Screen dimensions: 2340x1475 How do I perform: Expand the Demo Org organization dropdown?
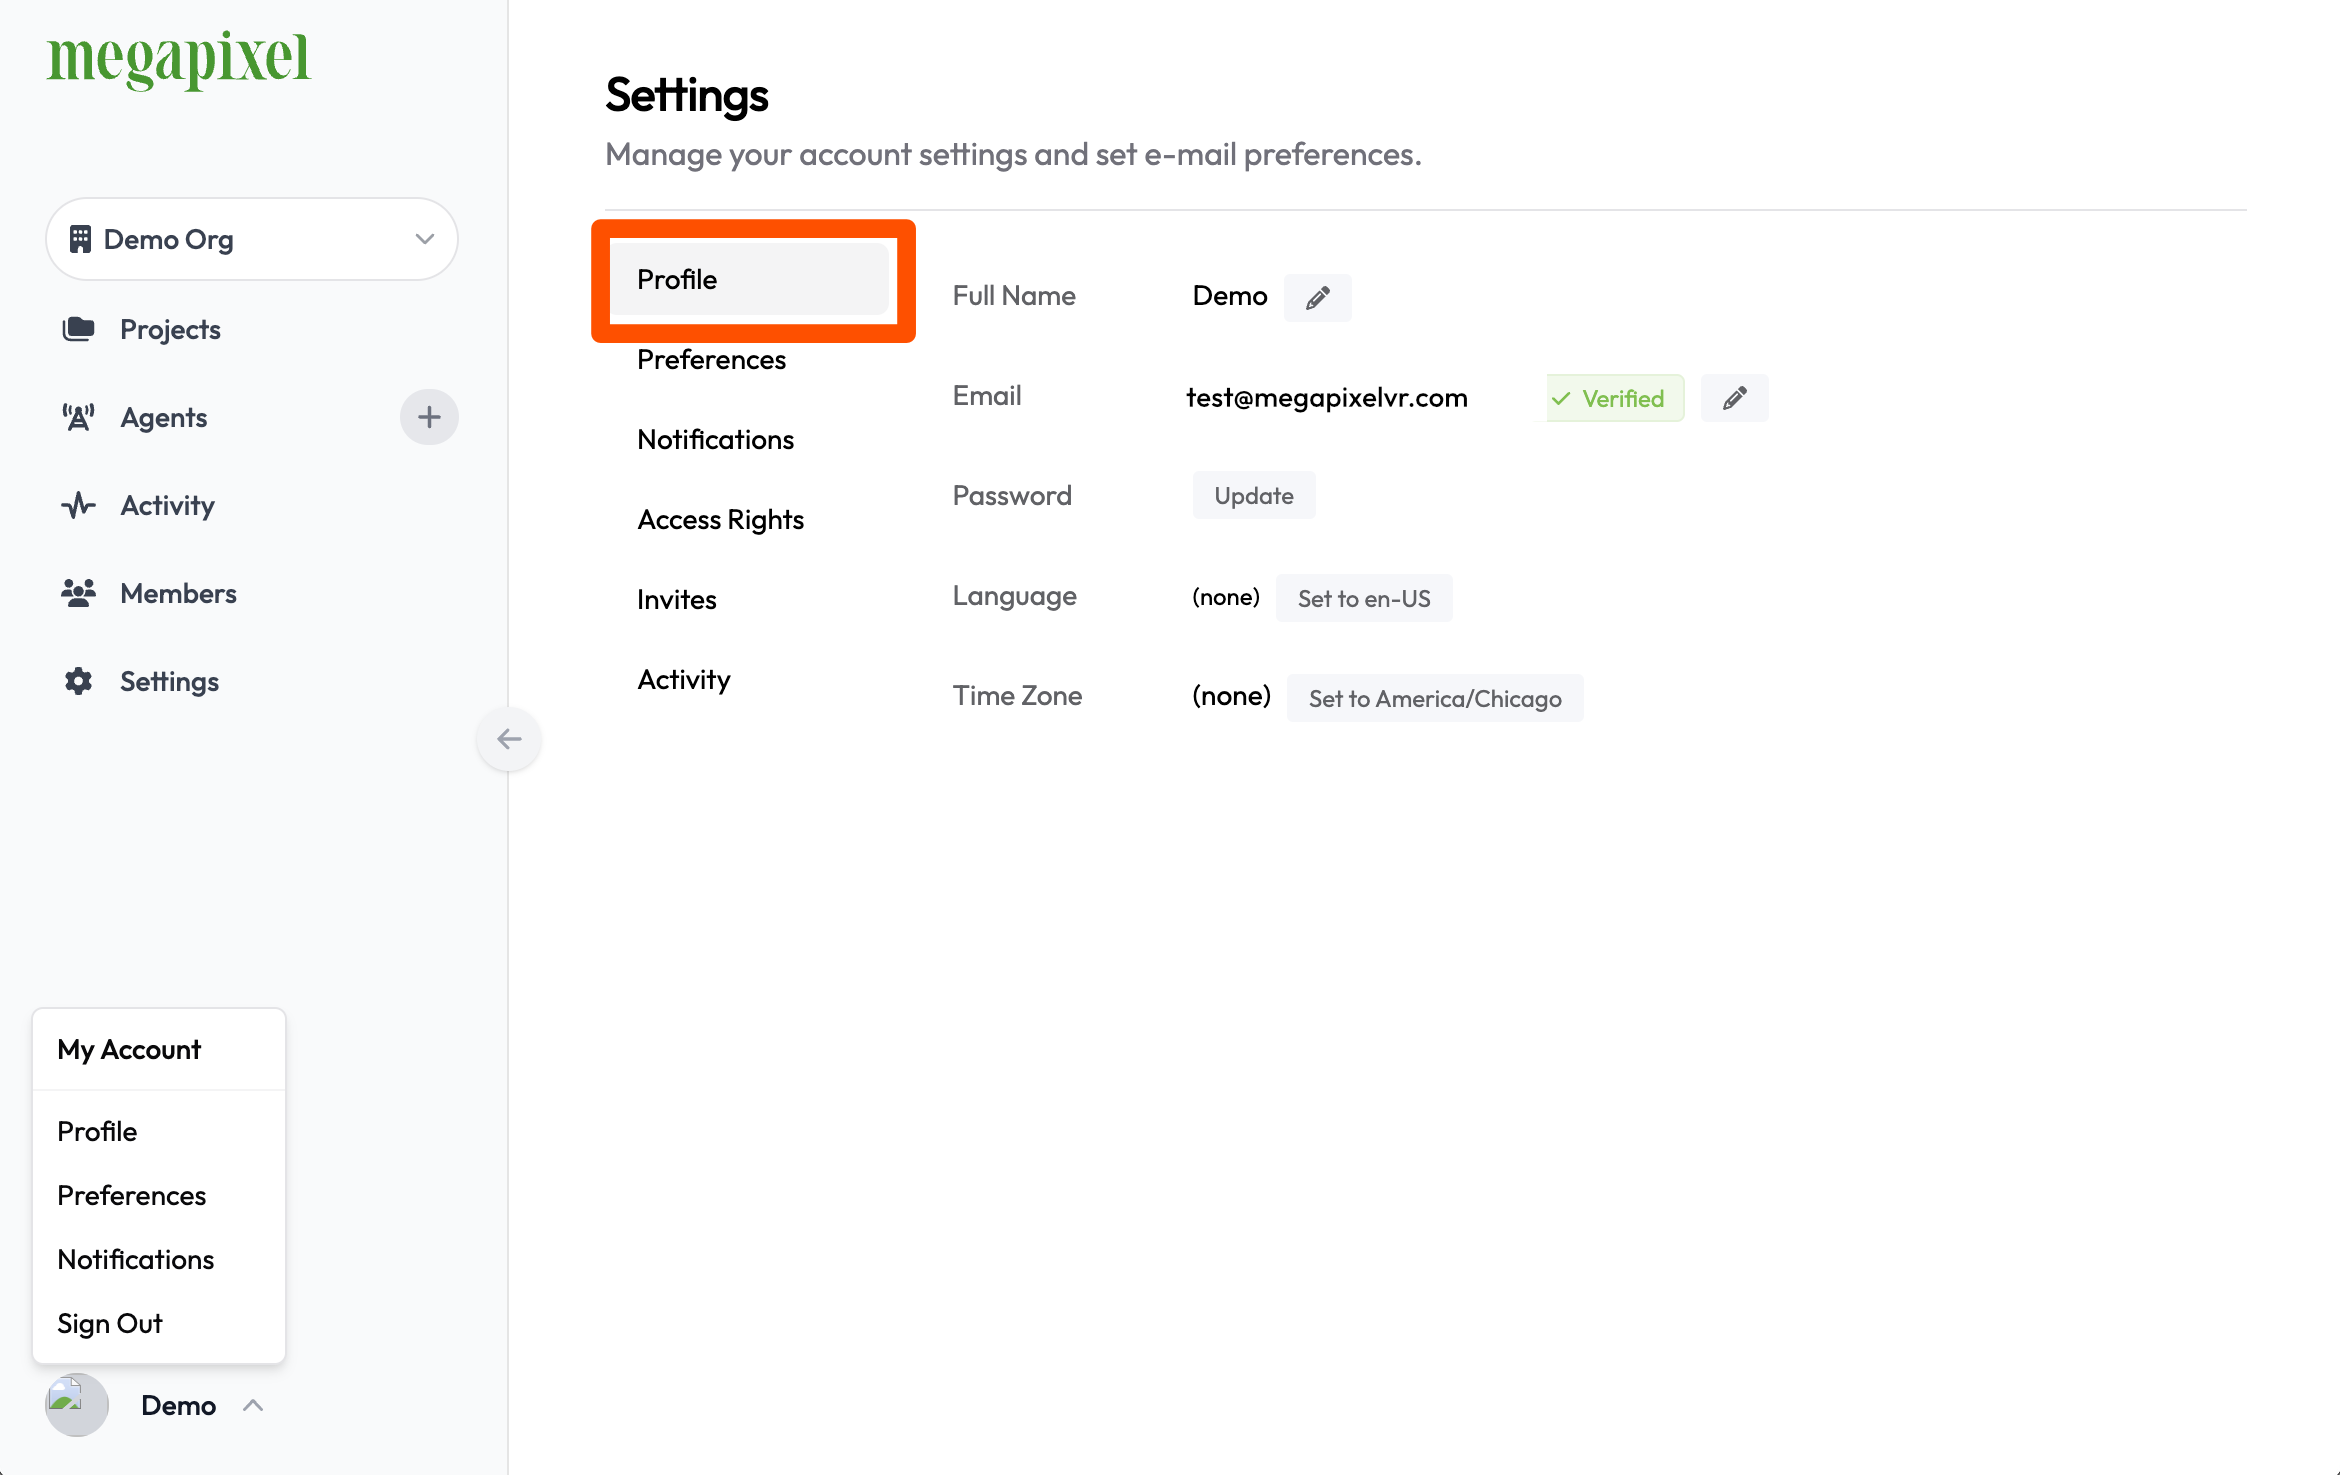click(255, 238)
